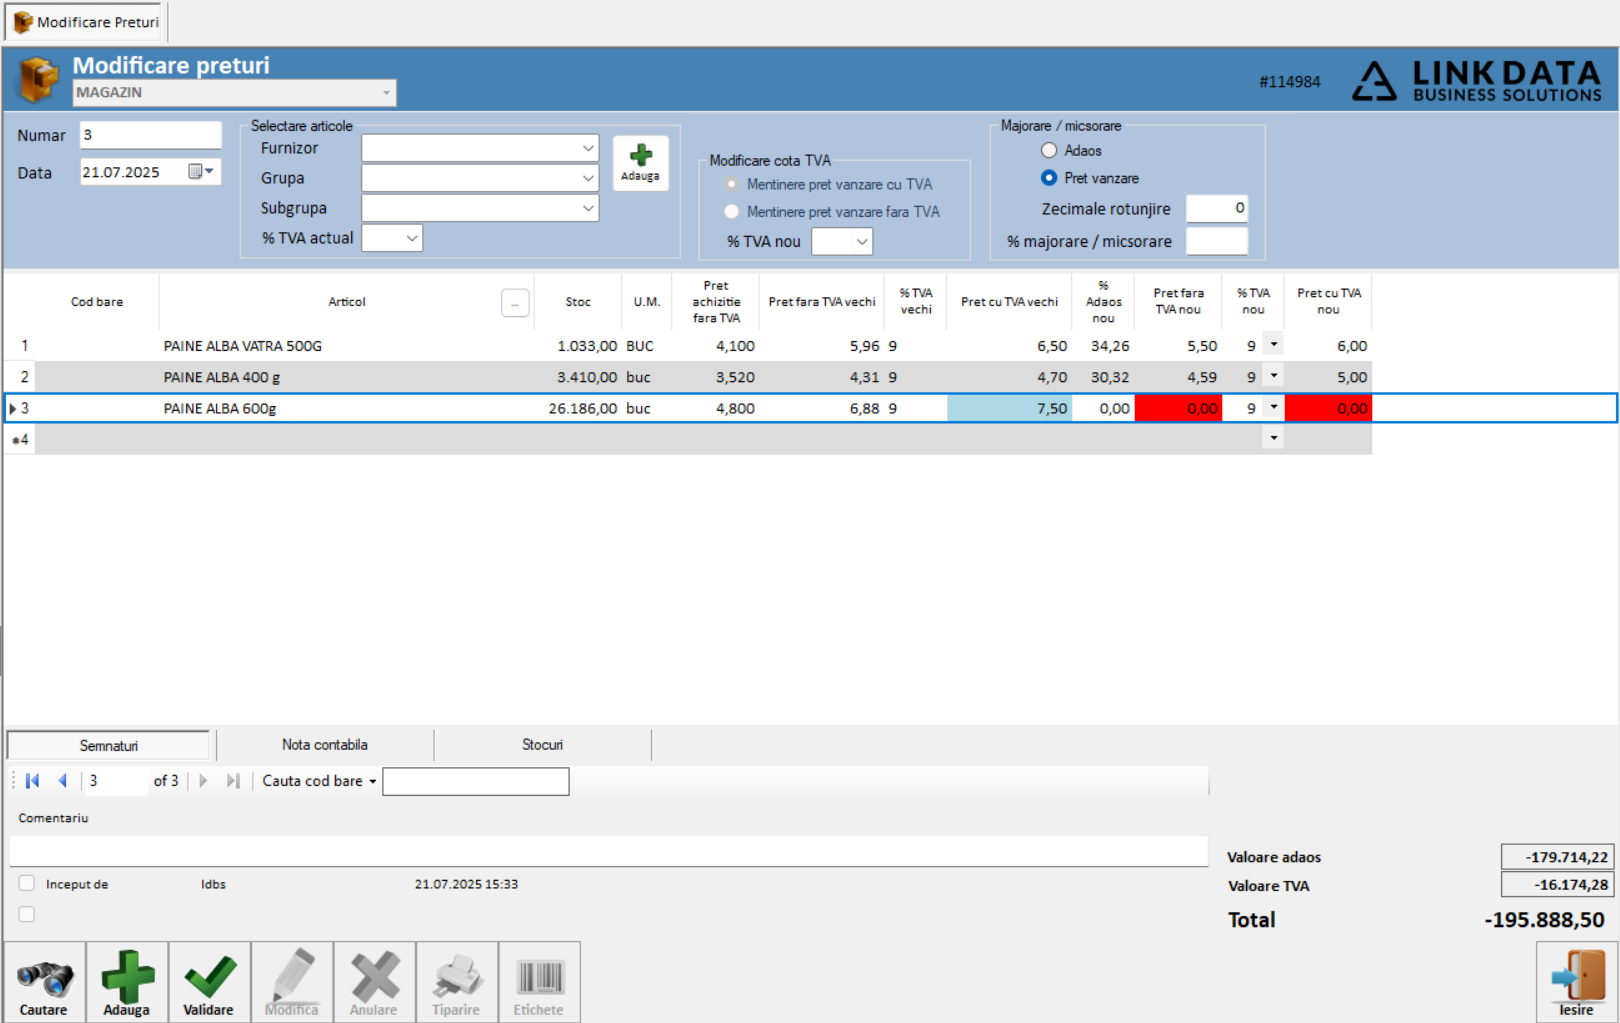1620x1023 pixels.
Task: Click the red Pret cu TVA nou cell
Action: 1328,408
